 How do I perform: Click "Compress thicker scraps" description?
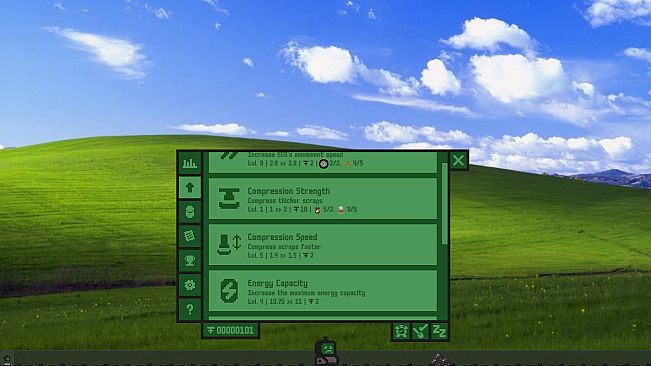285,200
